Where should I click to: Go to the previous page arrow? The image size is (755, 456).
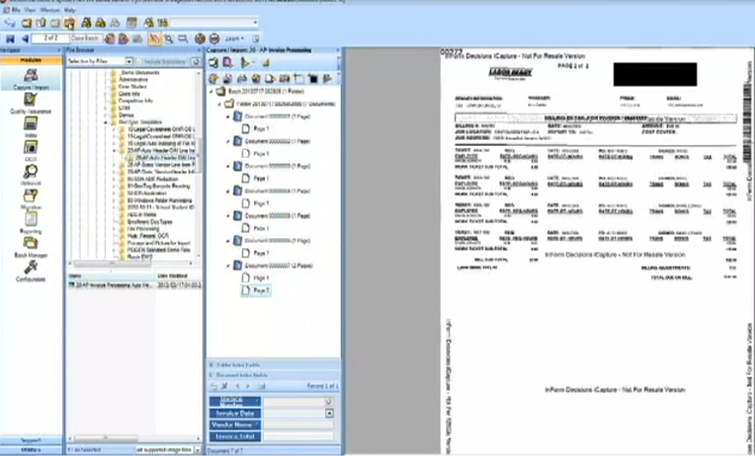pyautogui.click(x=24, y=39)
